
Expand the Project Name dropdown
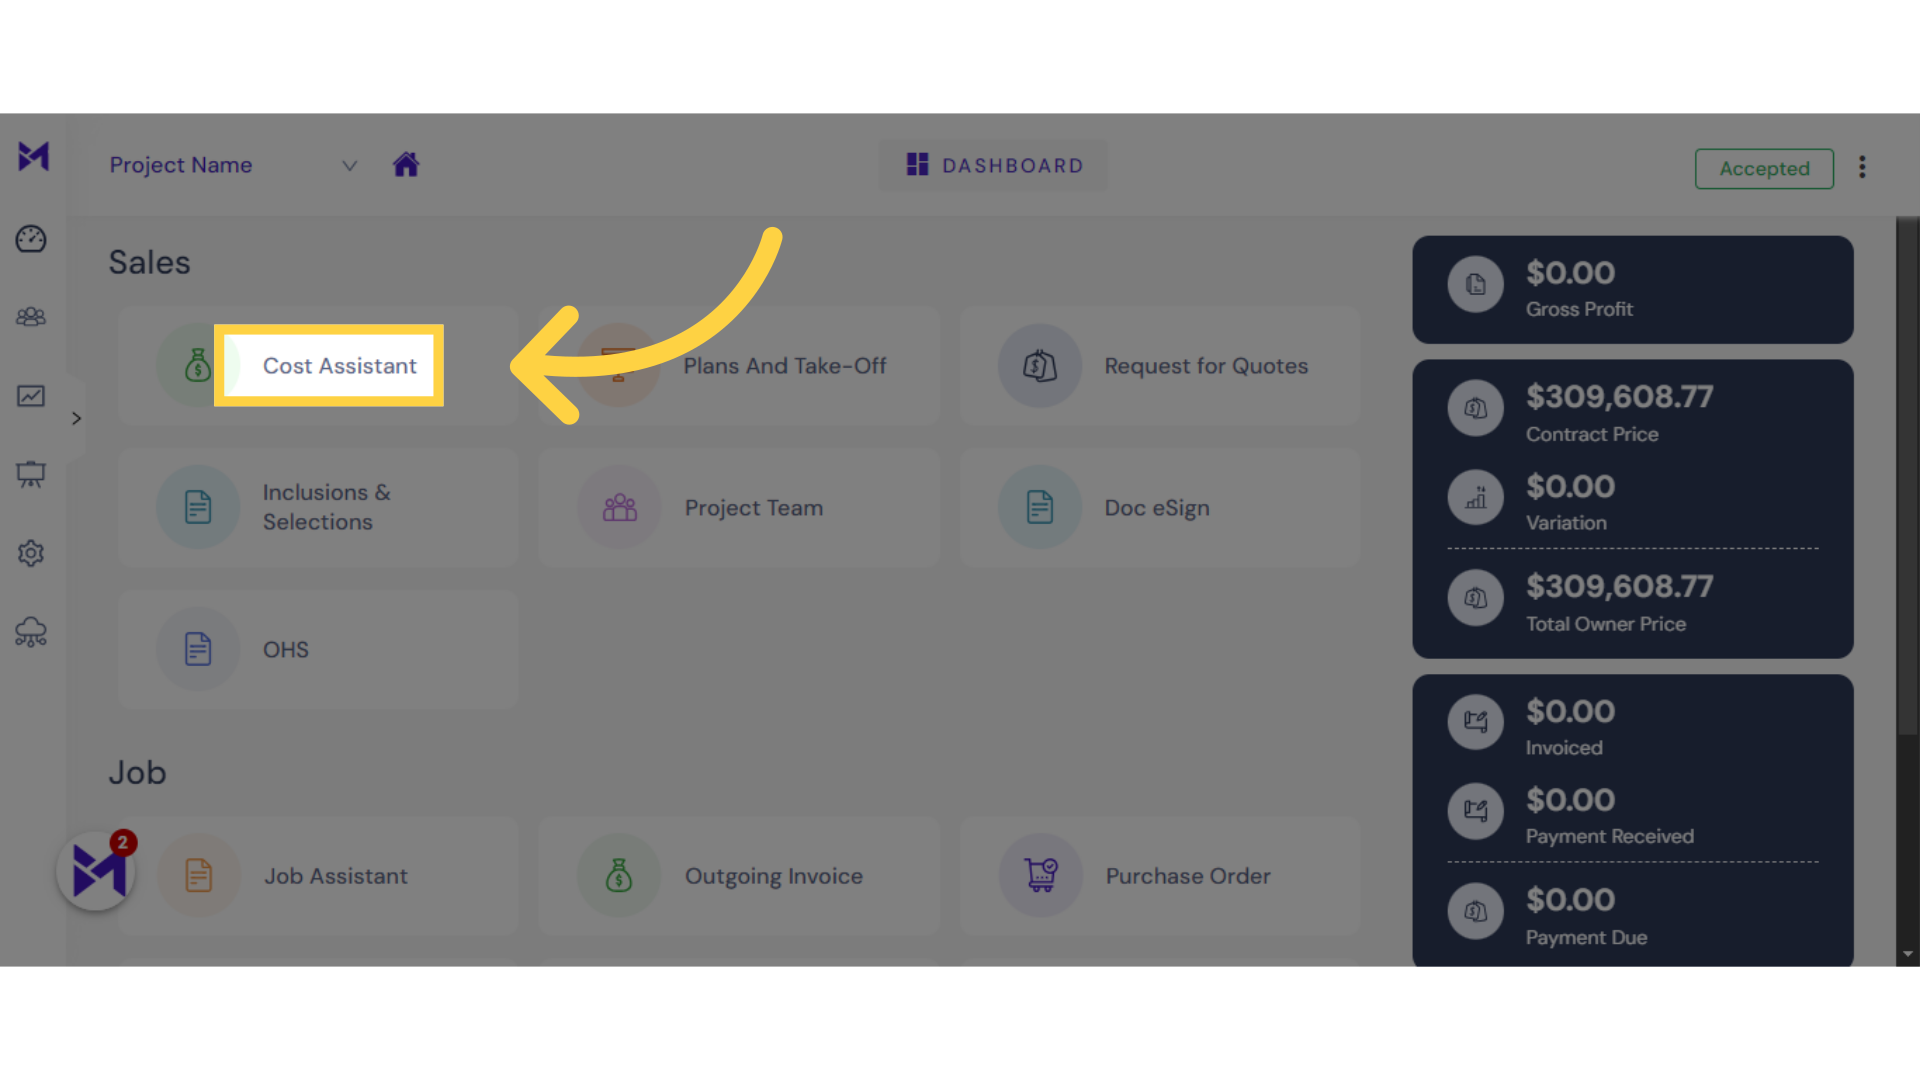pos(347,166)
